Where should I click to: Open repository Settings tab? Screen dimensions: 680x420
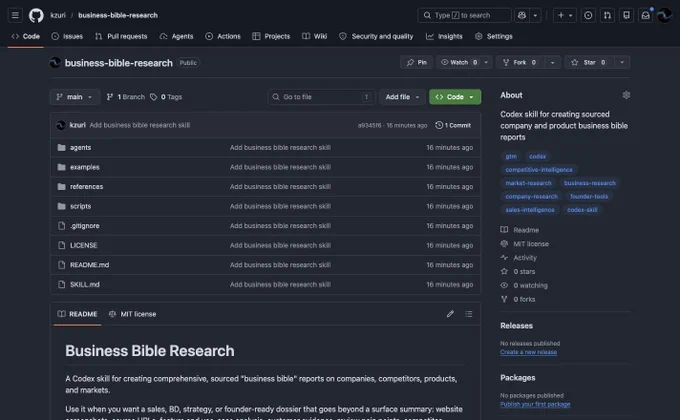pyautogui.click(x=494, y=36)
